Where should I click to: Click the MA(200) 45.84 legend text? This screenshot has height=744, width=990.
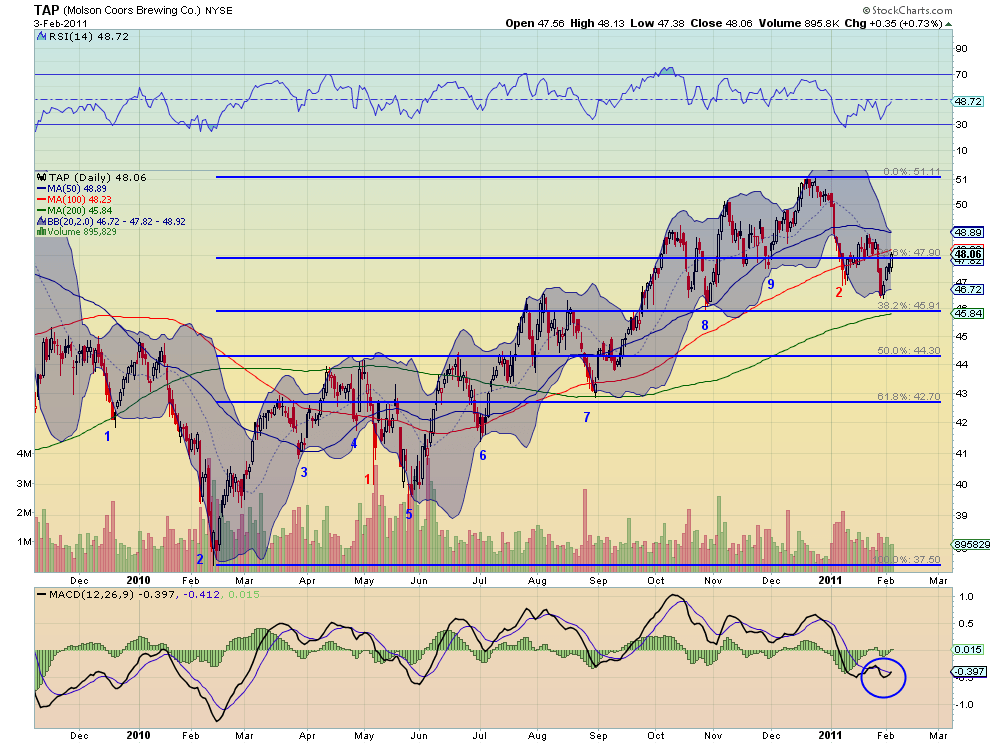pyautogui.click(x=80, y=210)
